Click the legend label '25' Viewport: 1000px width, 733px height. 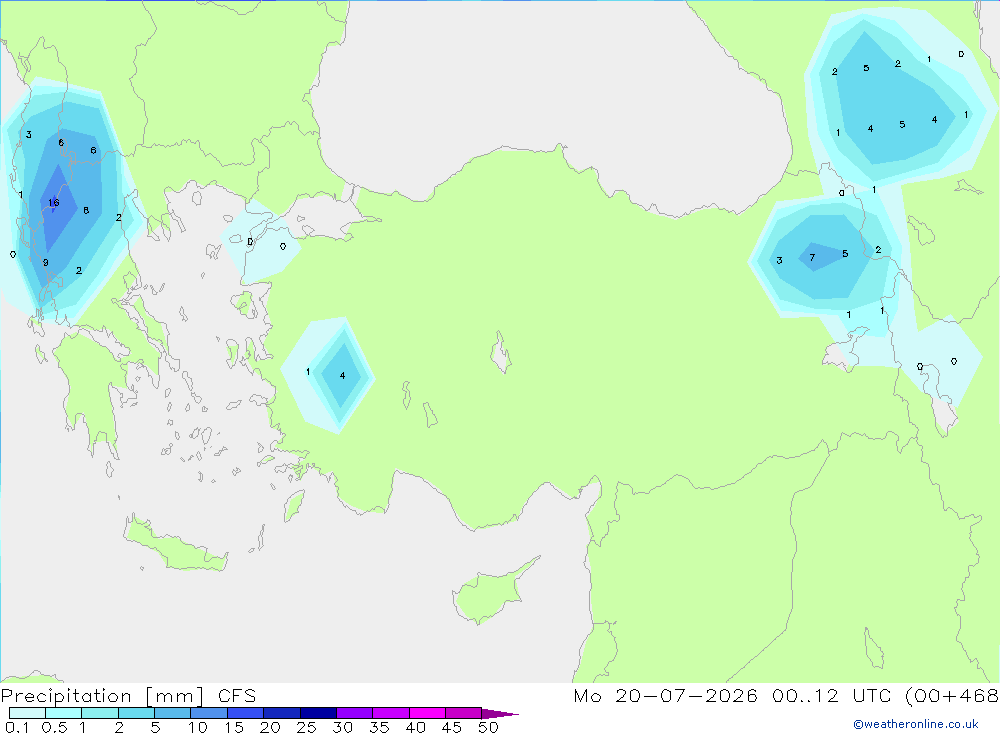(x=307, y=727)
